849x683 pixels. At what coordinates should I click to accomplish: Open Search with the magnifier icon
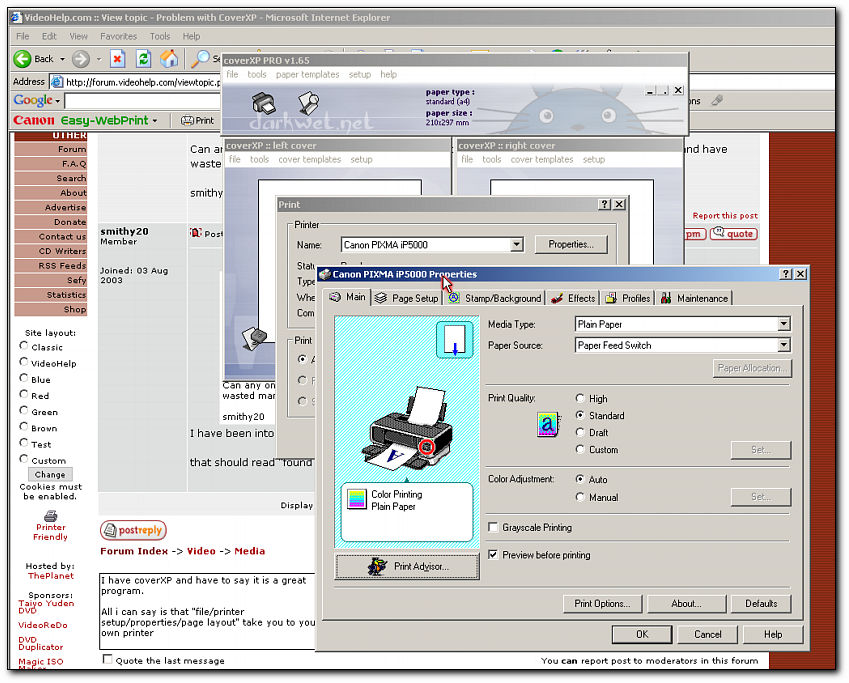tap(200, 58)
